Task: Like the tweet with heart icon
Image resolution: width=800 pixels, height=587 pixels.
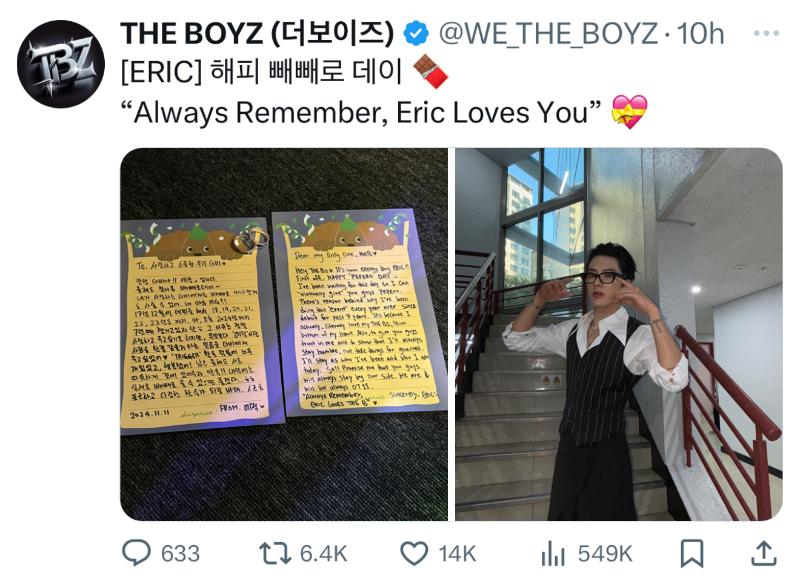Action: pyautogui.click(x=414, y=553)
